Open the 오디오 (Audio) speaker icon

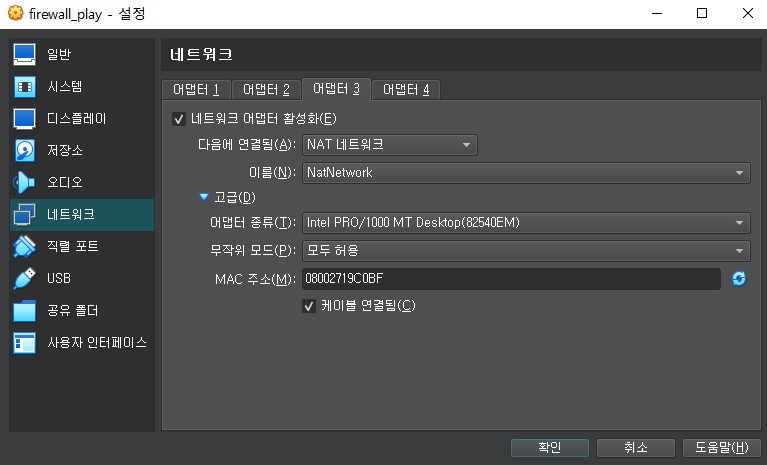(x=24, y=182)
